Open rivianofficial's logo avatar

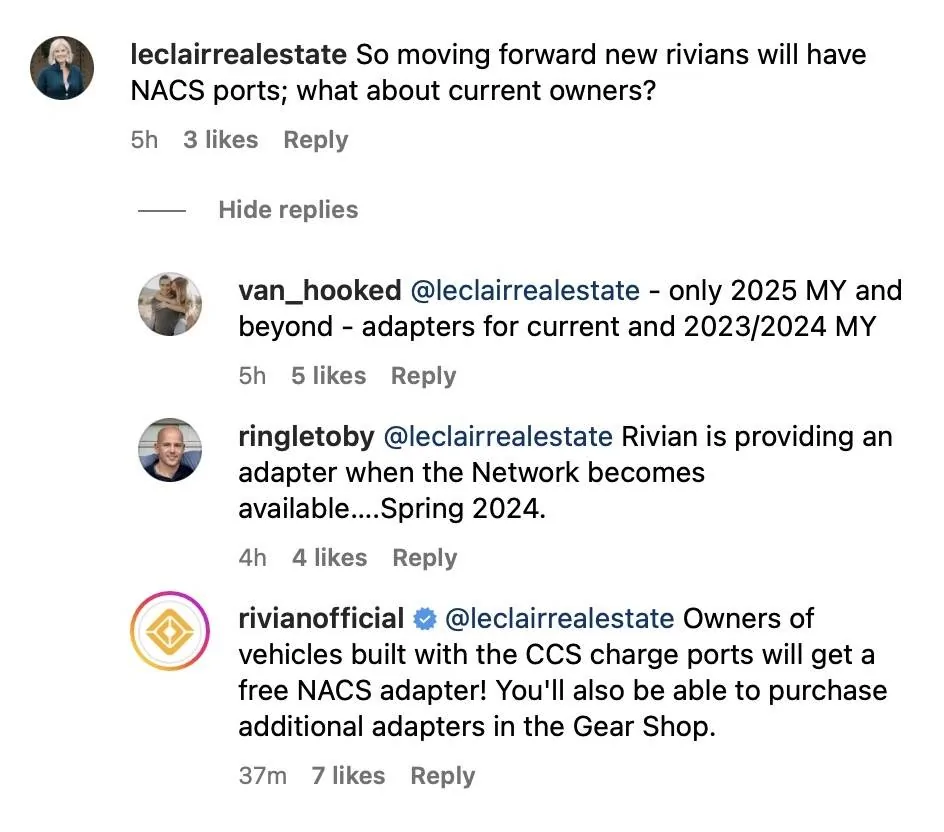click(x=170, y=632)
